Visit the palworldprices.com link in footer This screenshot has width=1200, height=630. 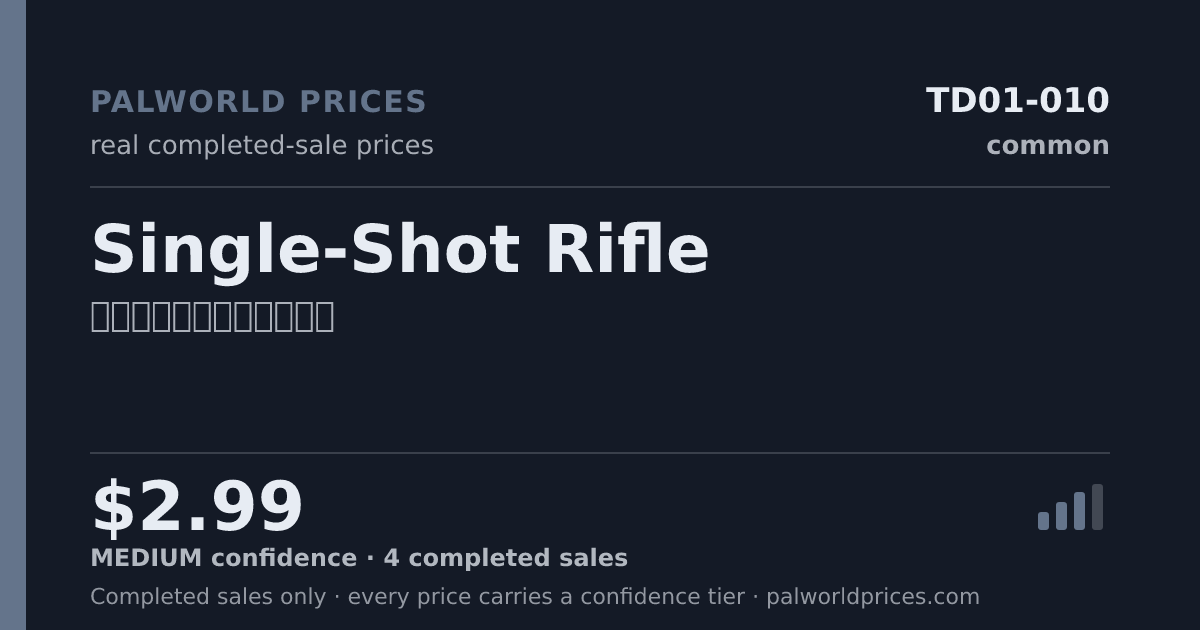pos(873,597)
